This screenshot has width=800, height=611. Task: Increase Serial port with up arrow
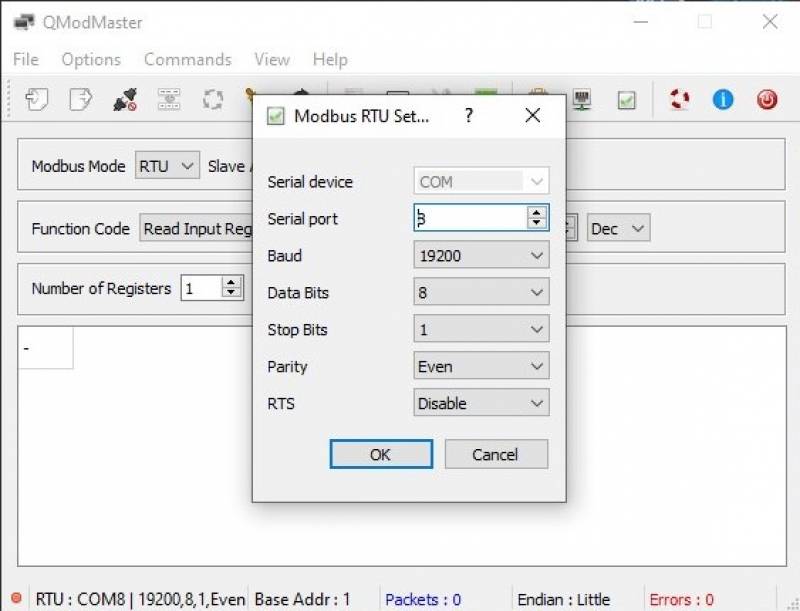pyautogui.click(x=536, y=213)
